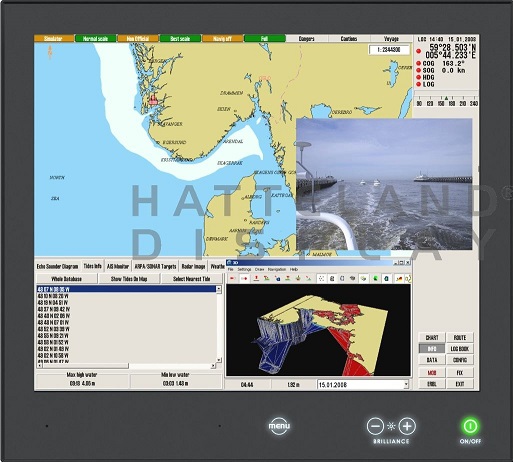Click the tide list scroll-down arrow
Viewport: 513px width, 462px height.
pos(219,360)
